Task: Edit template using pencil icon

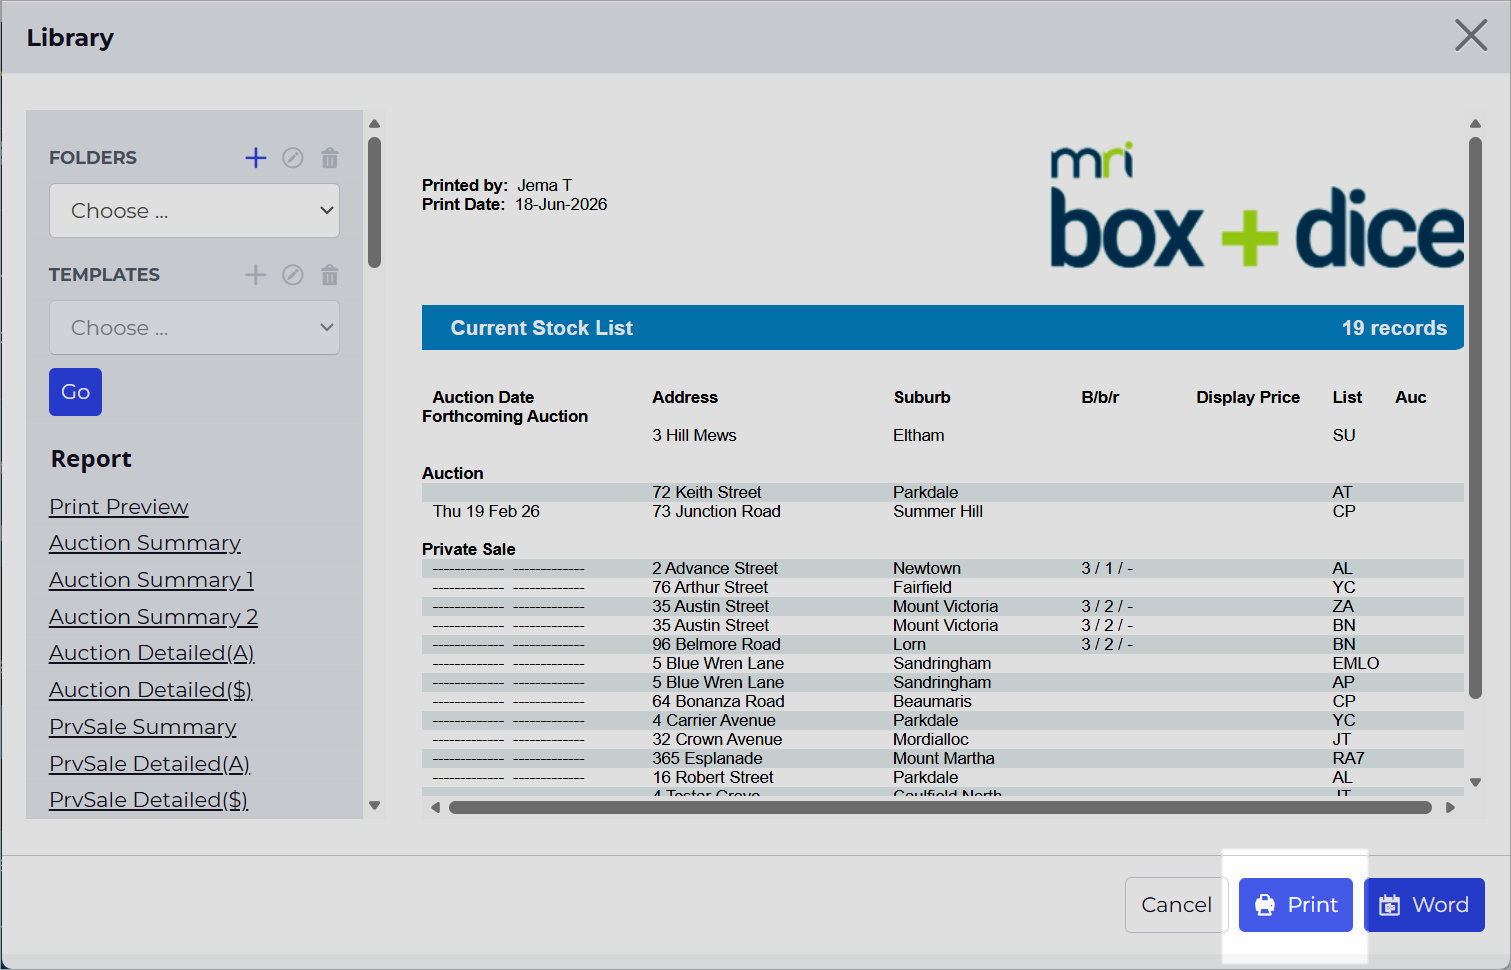Action: click(x=293, y=275)
